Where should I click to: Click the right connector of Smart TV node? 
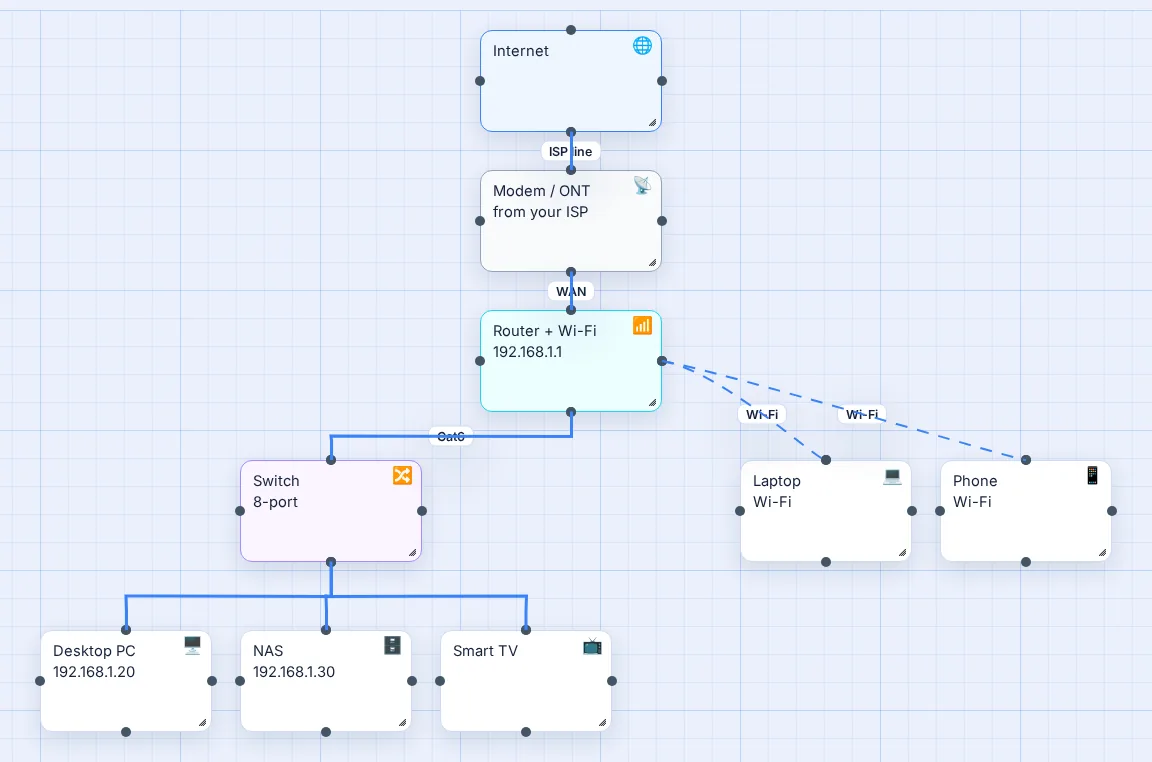tap(612, 681)
